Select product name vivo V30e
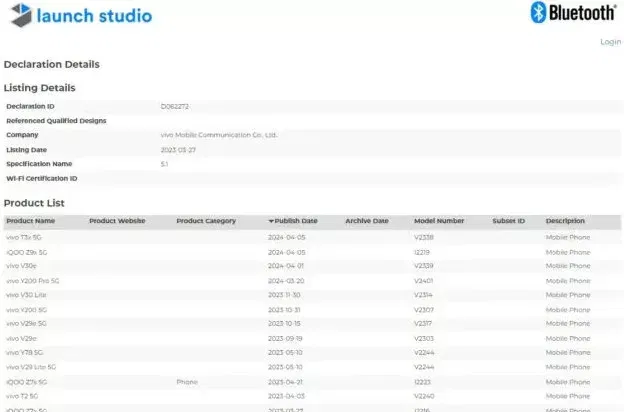624x412 pixels. click(x=21, y=266)
